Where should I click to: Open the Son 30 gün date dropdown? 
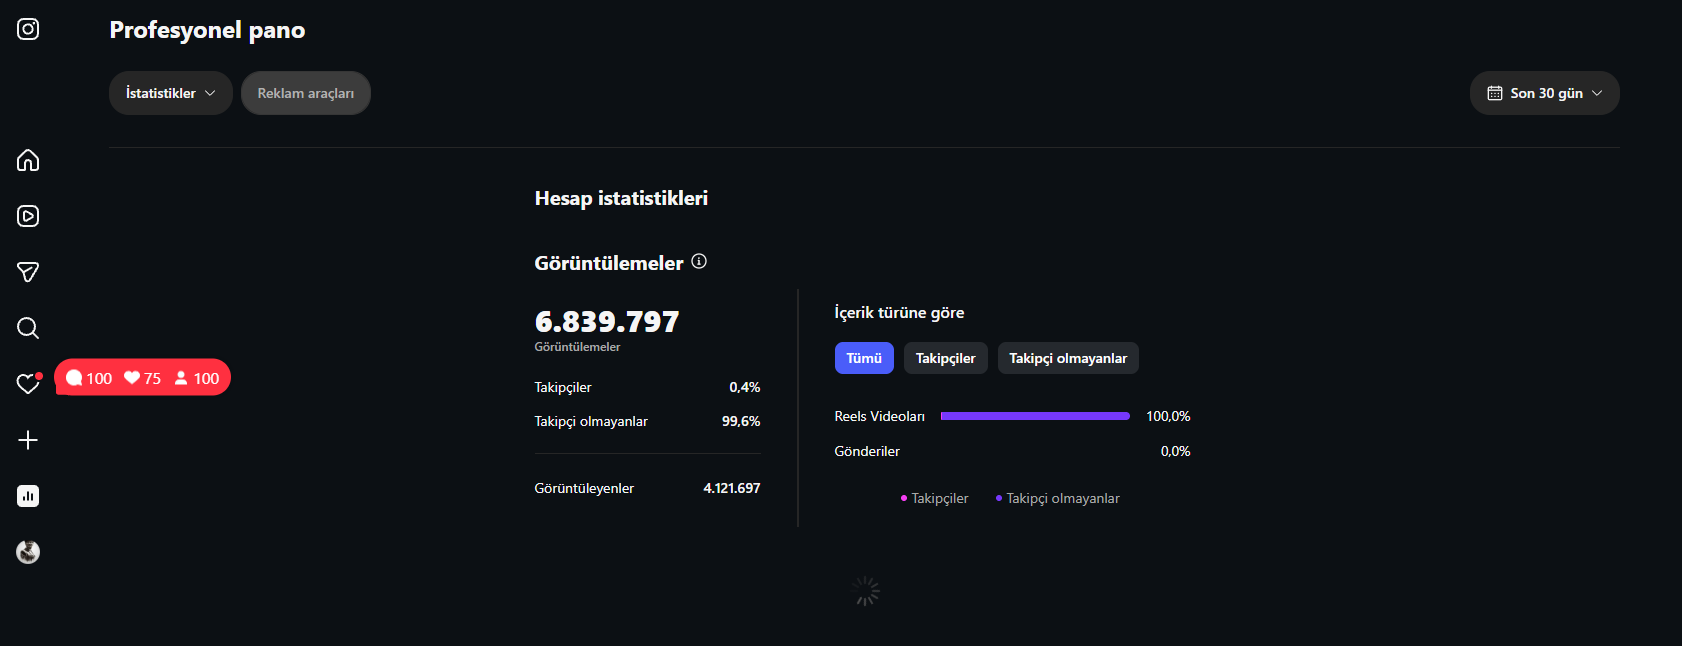1545,93
